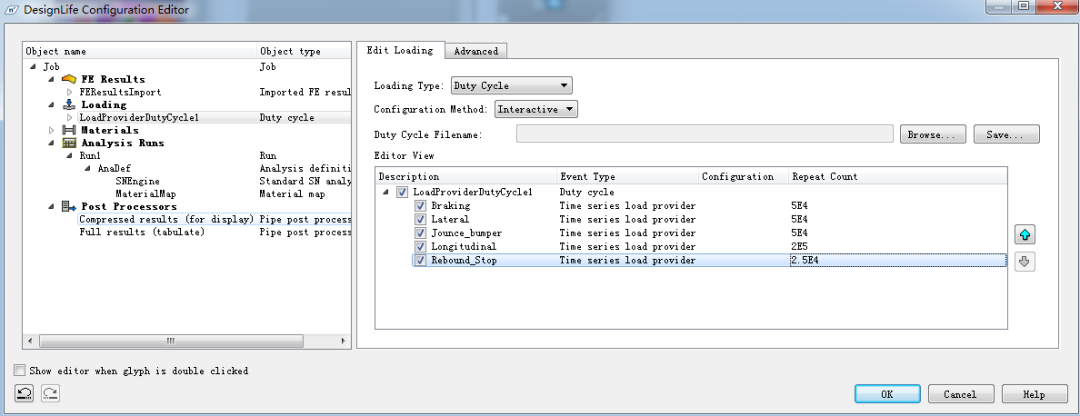Open the Loading Type dropdown

click(x=511, y=86)
